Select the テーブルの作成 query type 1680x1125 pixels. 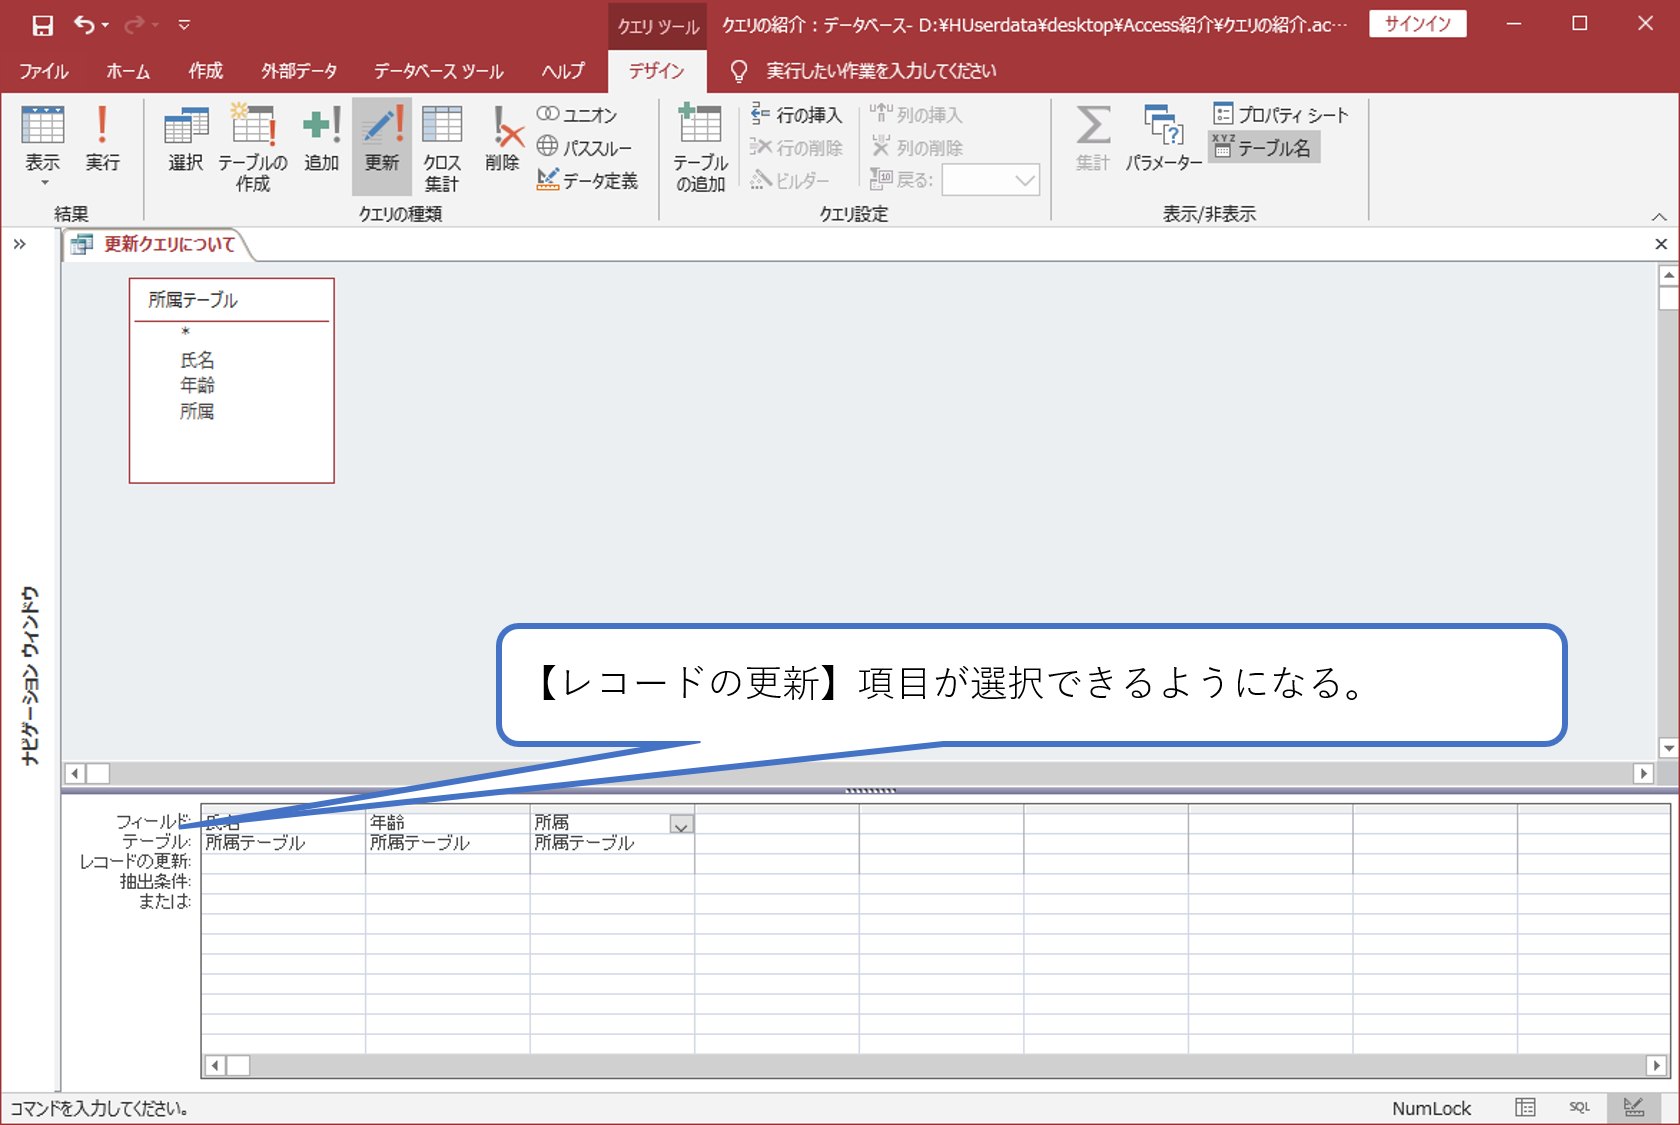point(253,148)
